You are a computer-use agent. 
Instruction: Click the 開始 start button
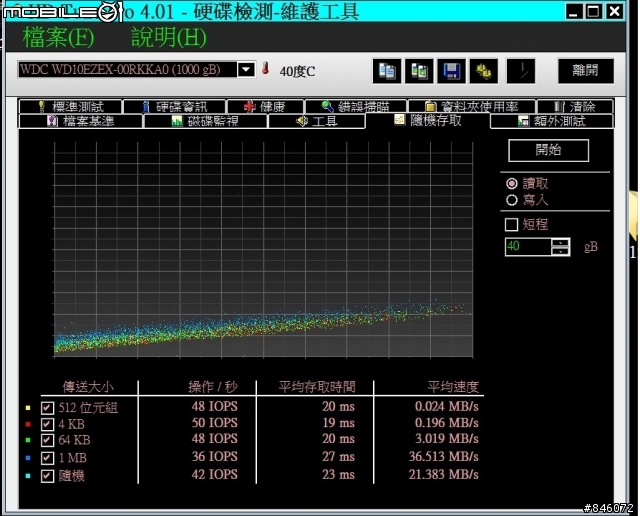pos(548,150)
